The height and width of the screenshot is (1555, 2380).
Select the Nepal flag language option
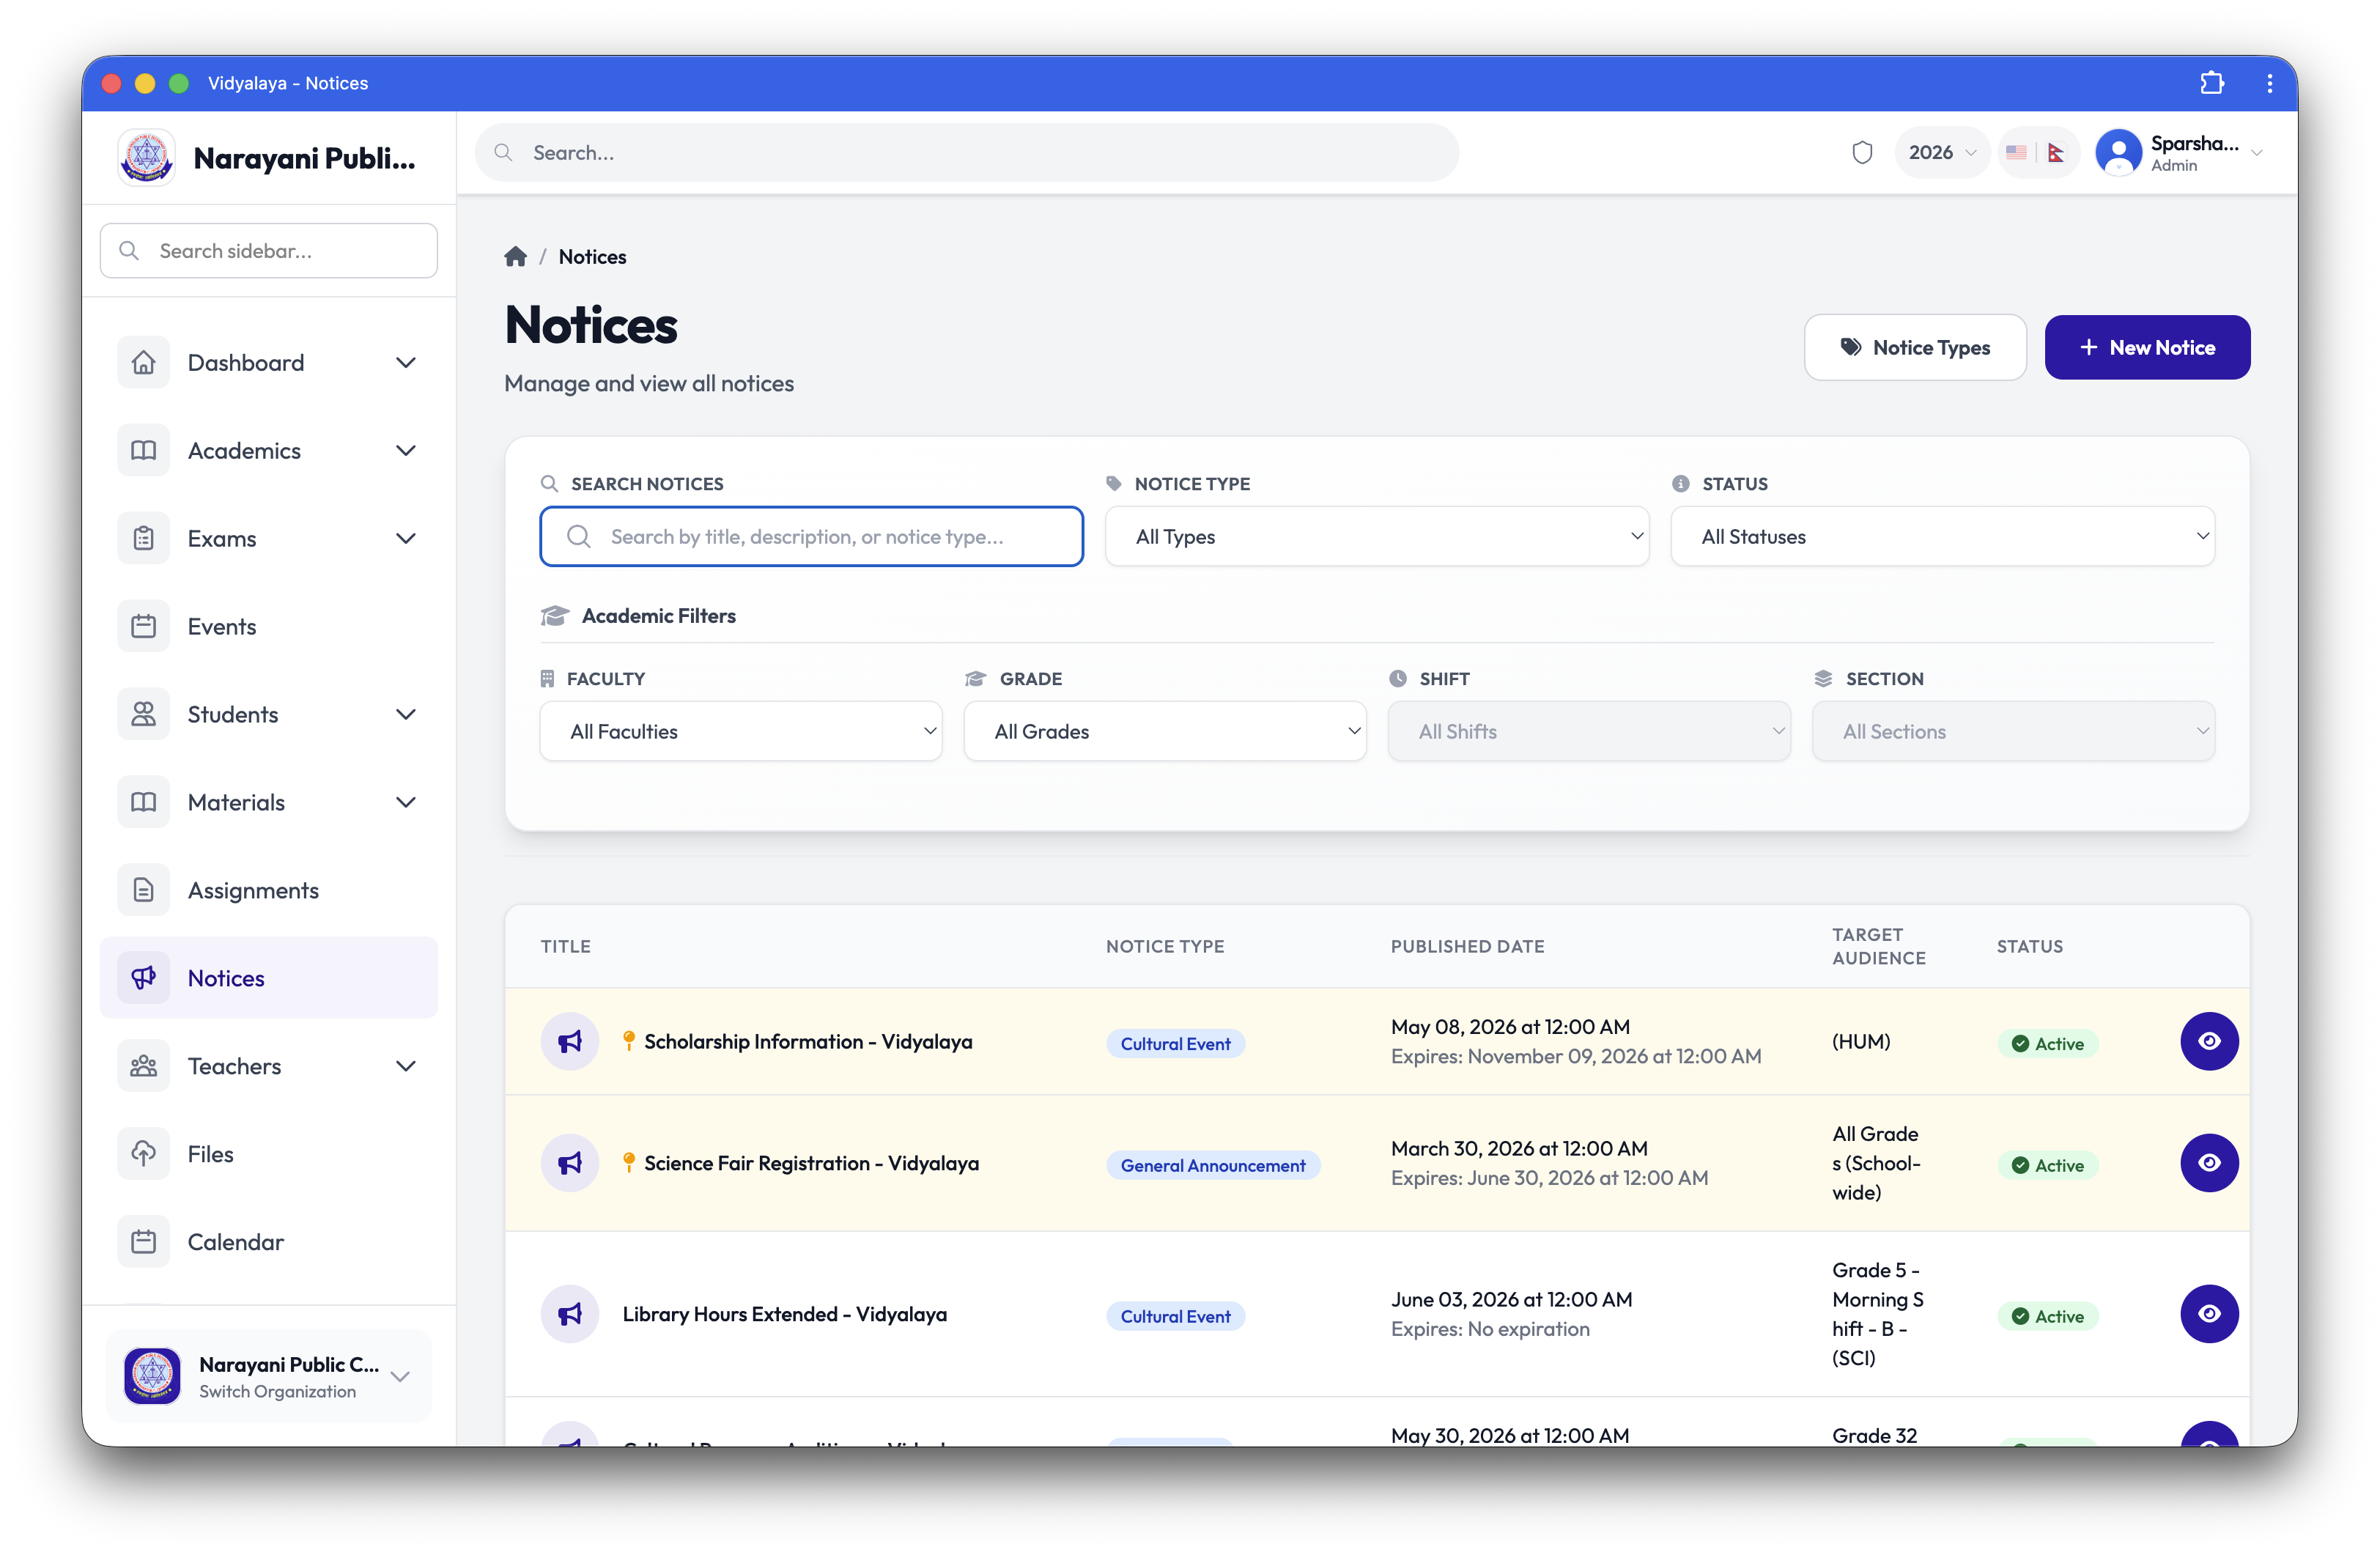coord(2056,153)
